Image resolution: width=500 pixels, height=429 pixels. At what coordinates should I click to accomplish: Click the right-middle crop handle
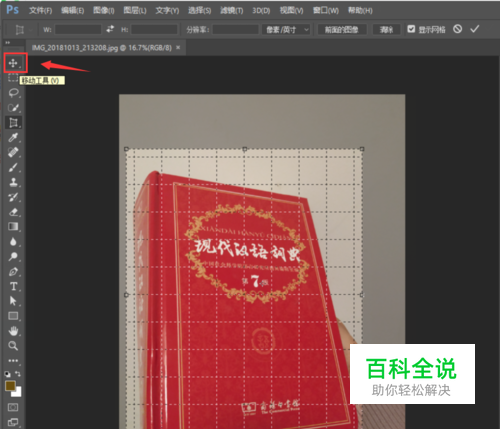point(362,295)
